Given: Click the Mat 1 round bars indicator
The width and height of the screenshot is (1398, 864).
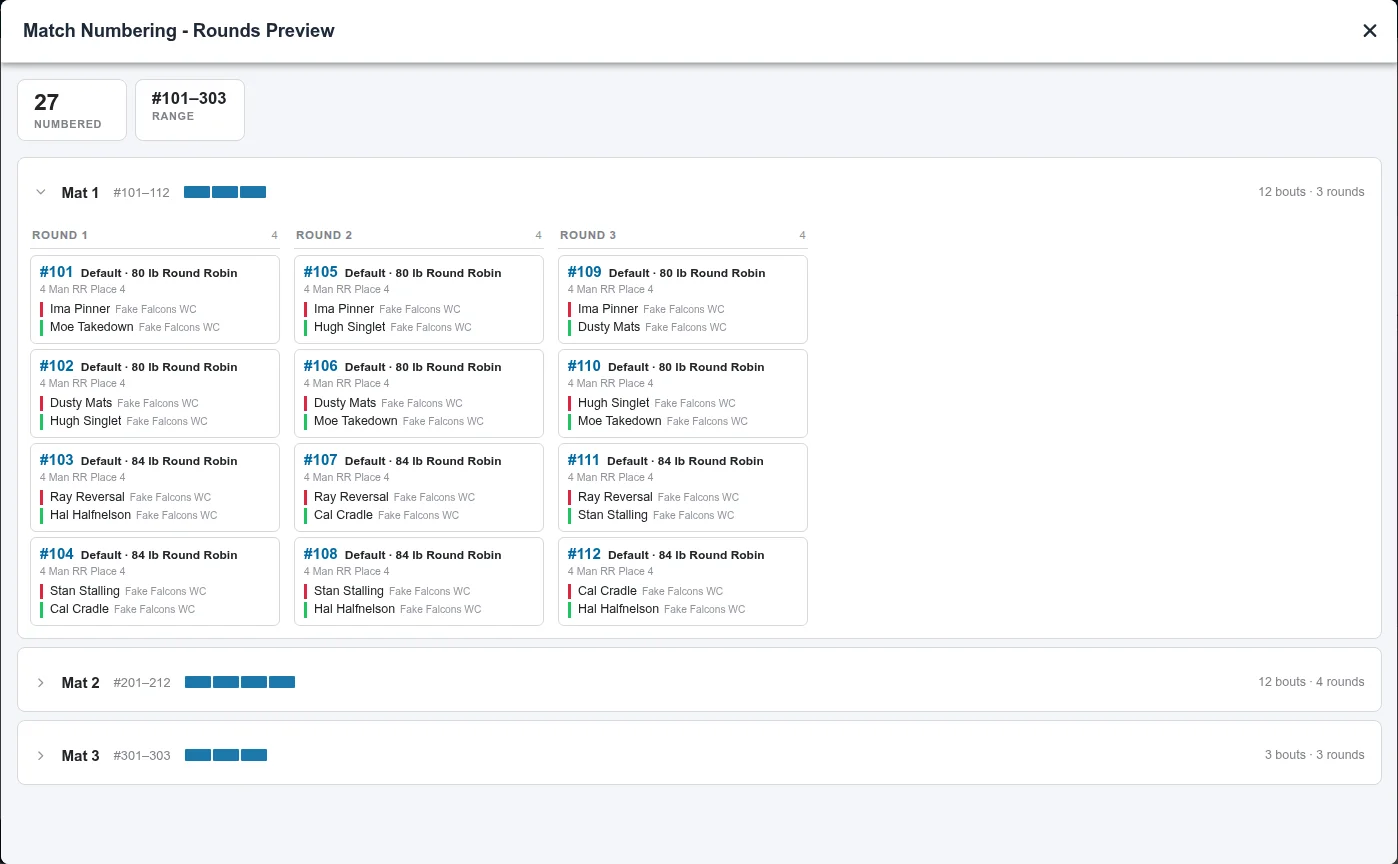Looking at the screenshot, I should click(225, 192).
